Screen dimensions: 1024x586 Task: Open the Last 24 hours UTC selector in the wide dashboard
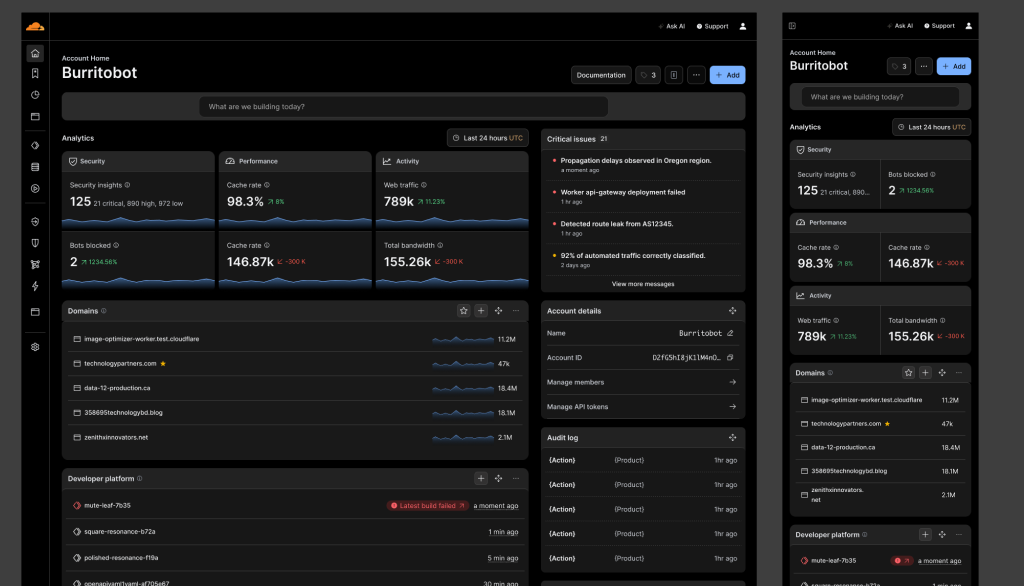click(488, 138)
